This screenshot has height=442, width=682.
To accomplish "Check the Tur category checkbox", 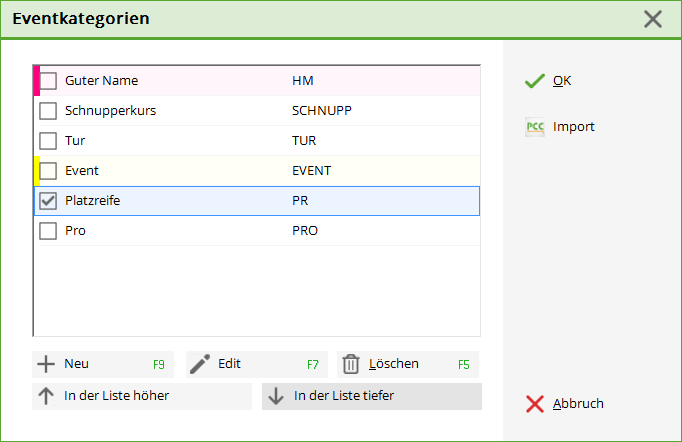I will [x=48, y=141].
